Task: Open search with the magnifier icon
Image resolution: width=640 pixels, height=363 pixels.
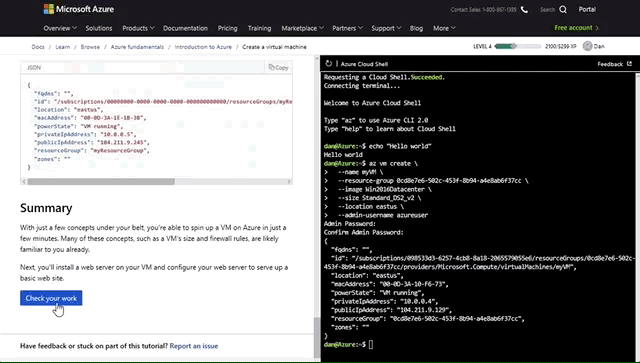Action: (563, 9)
